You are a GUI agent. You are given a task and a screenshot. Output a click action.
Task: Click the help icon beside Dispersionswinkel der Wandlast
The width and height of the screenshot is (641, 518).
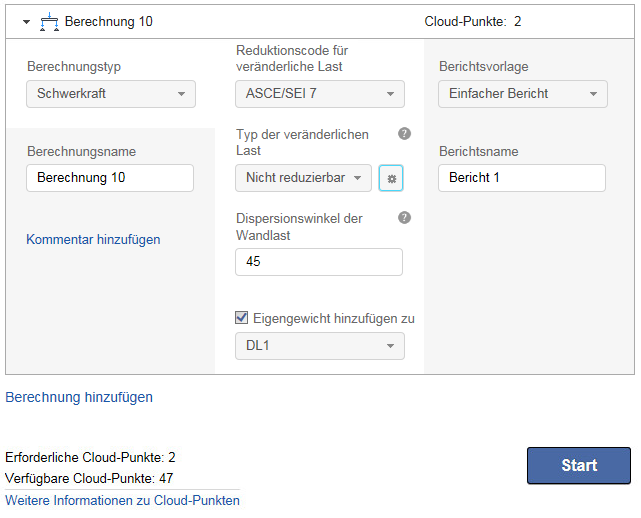(x=404, y=217)
